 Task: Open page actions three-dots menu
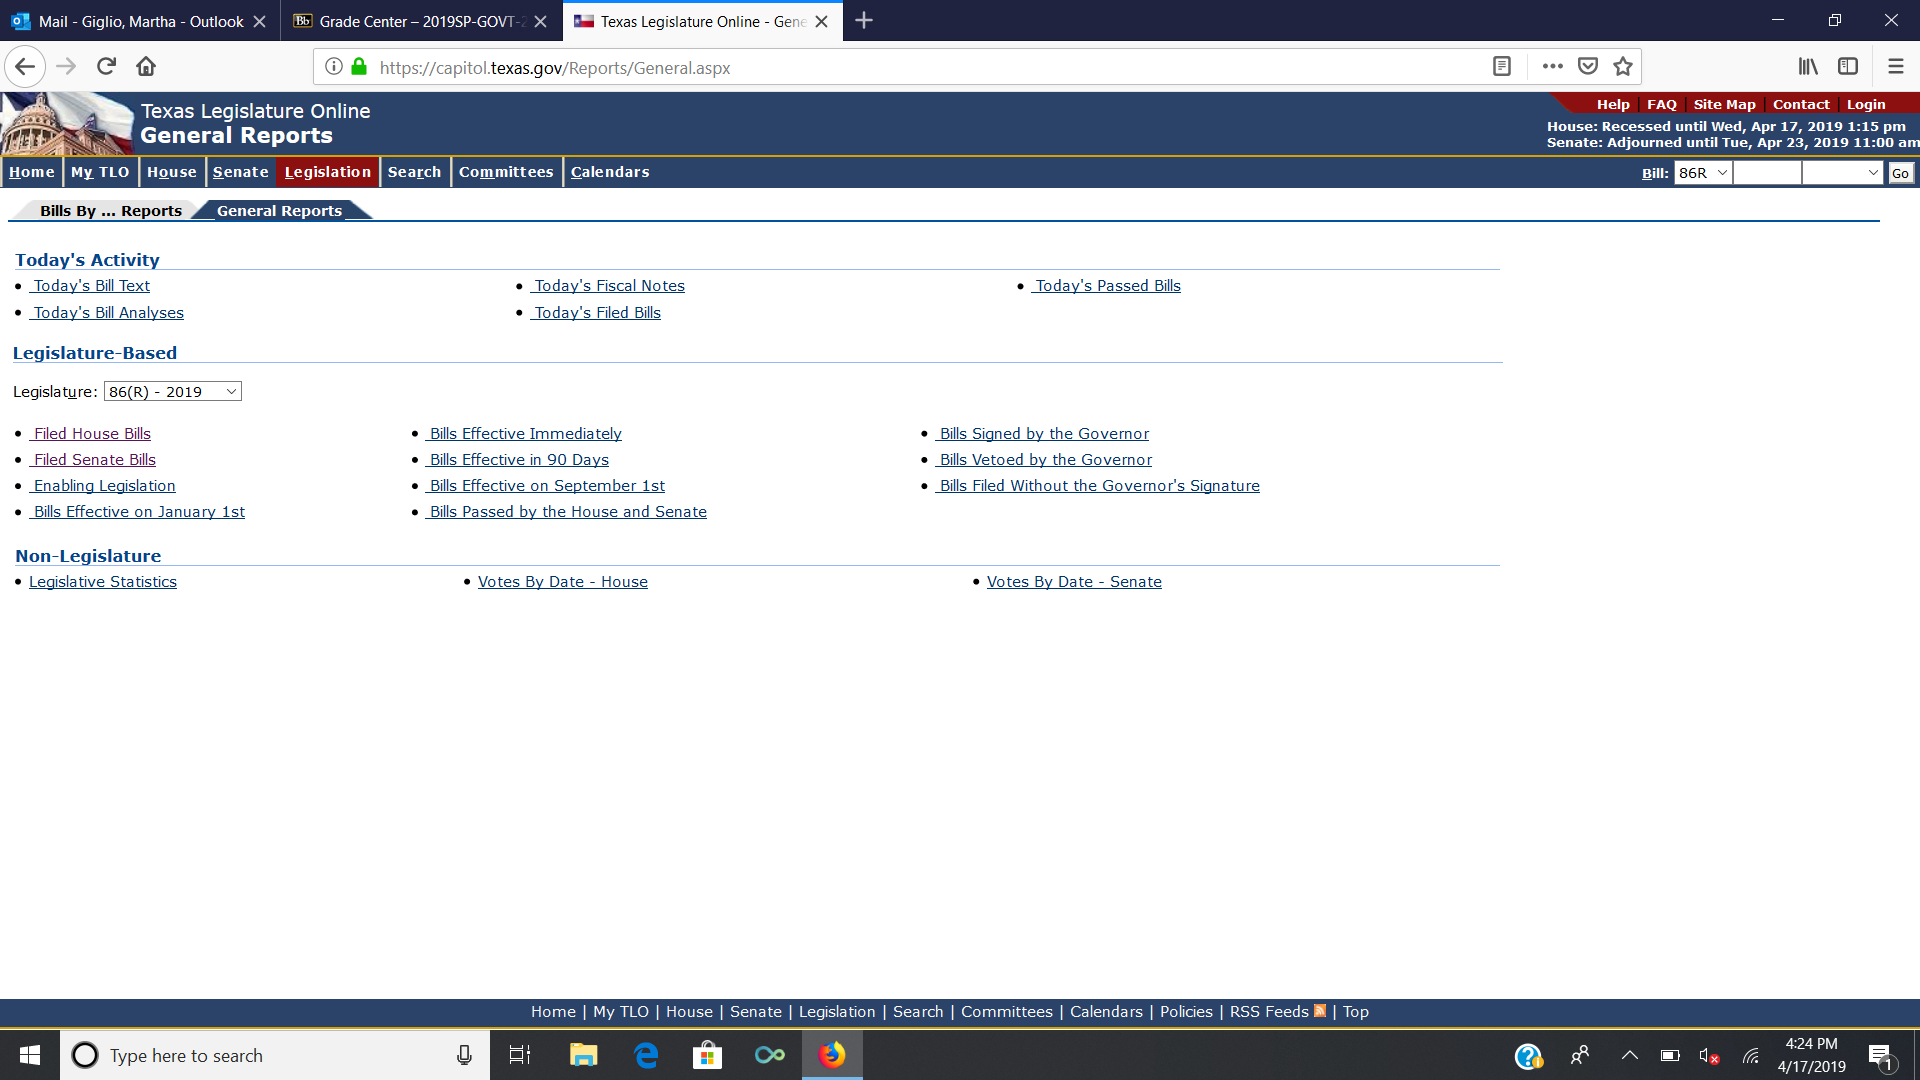pos(1552,66)
